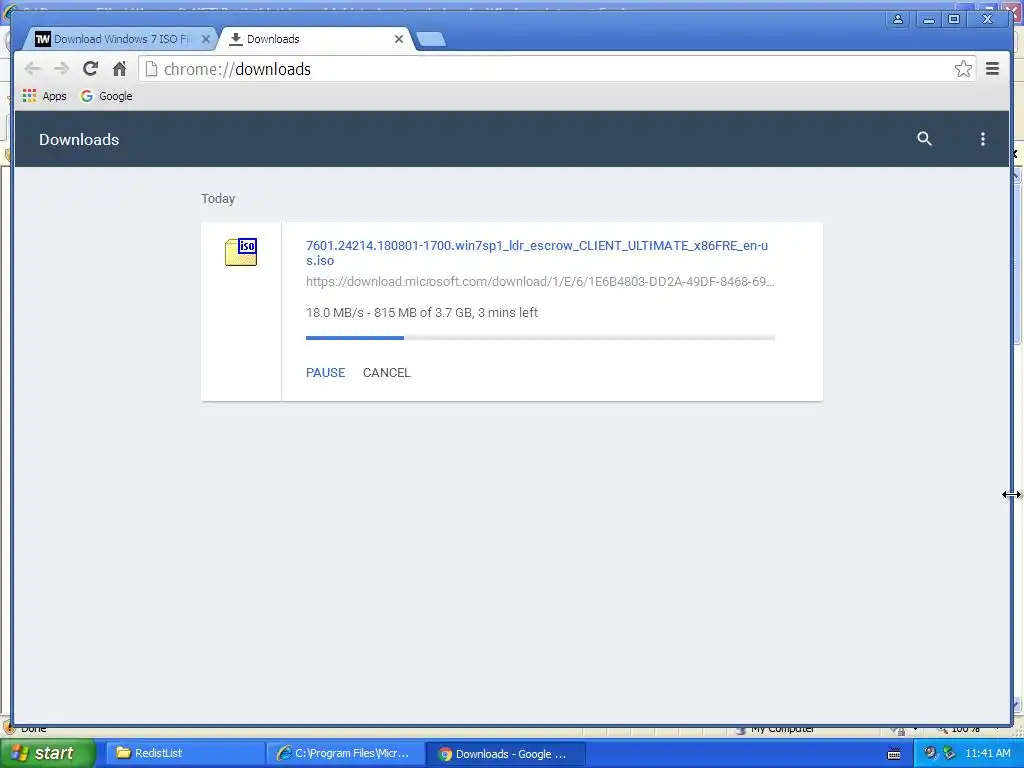Screen dimensions: 1024x768
Task: Open the Downloads page more-actions menu
Action: click(x=982, y=138)
